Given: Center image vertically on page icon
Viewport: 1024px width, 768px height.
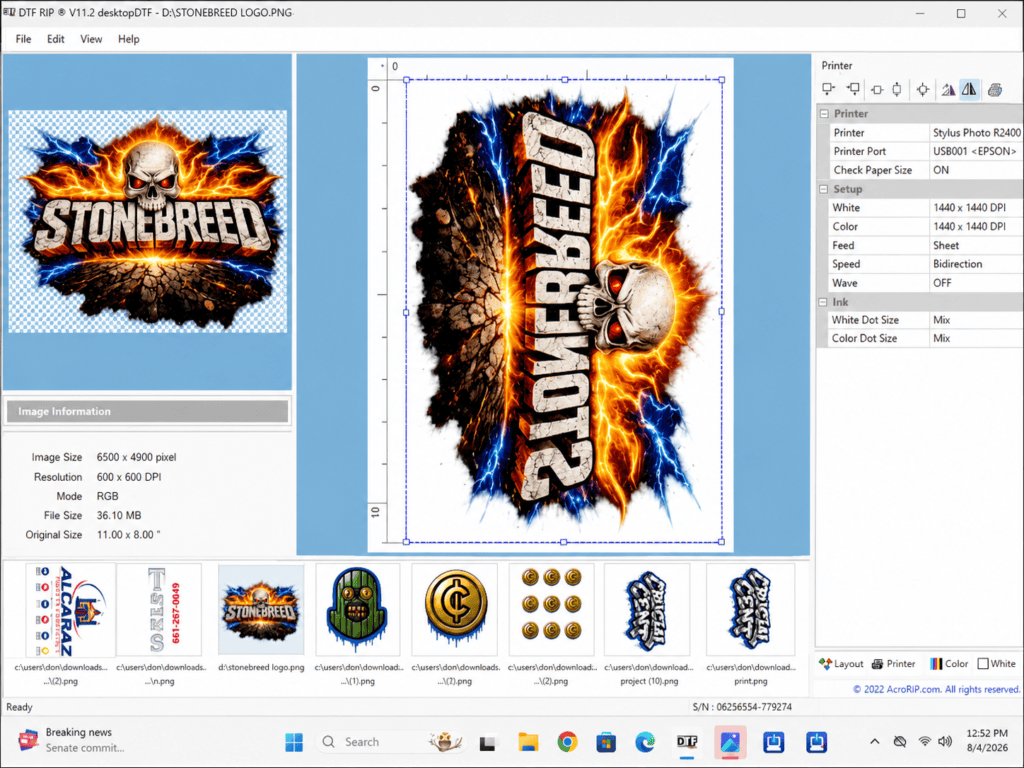Looking at the screenshot, I should point(897,89).
